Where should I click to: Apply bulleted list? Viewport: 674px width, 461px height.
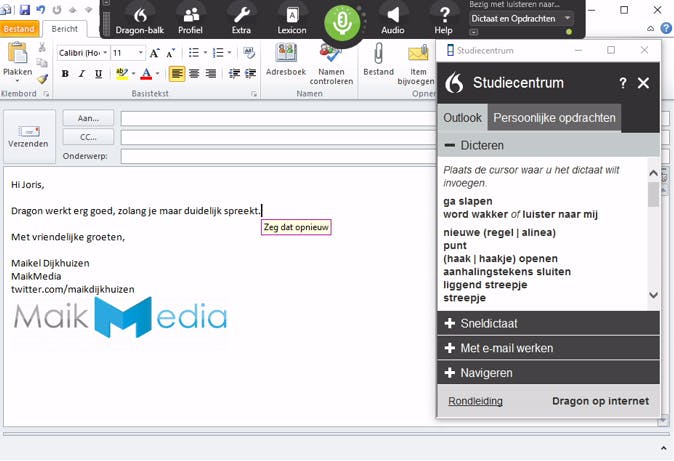click(x=194, y=53)
